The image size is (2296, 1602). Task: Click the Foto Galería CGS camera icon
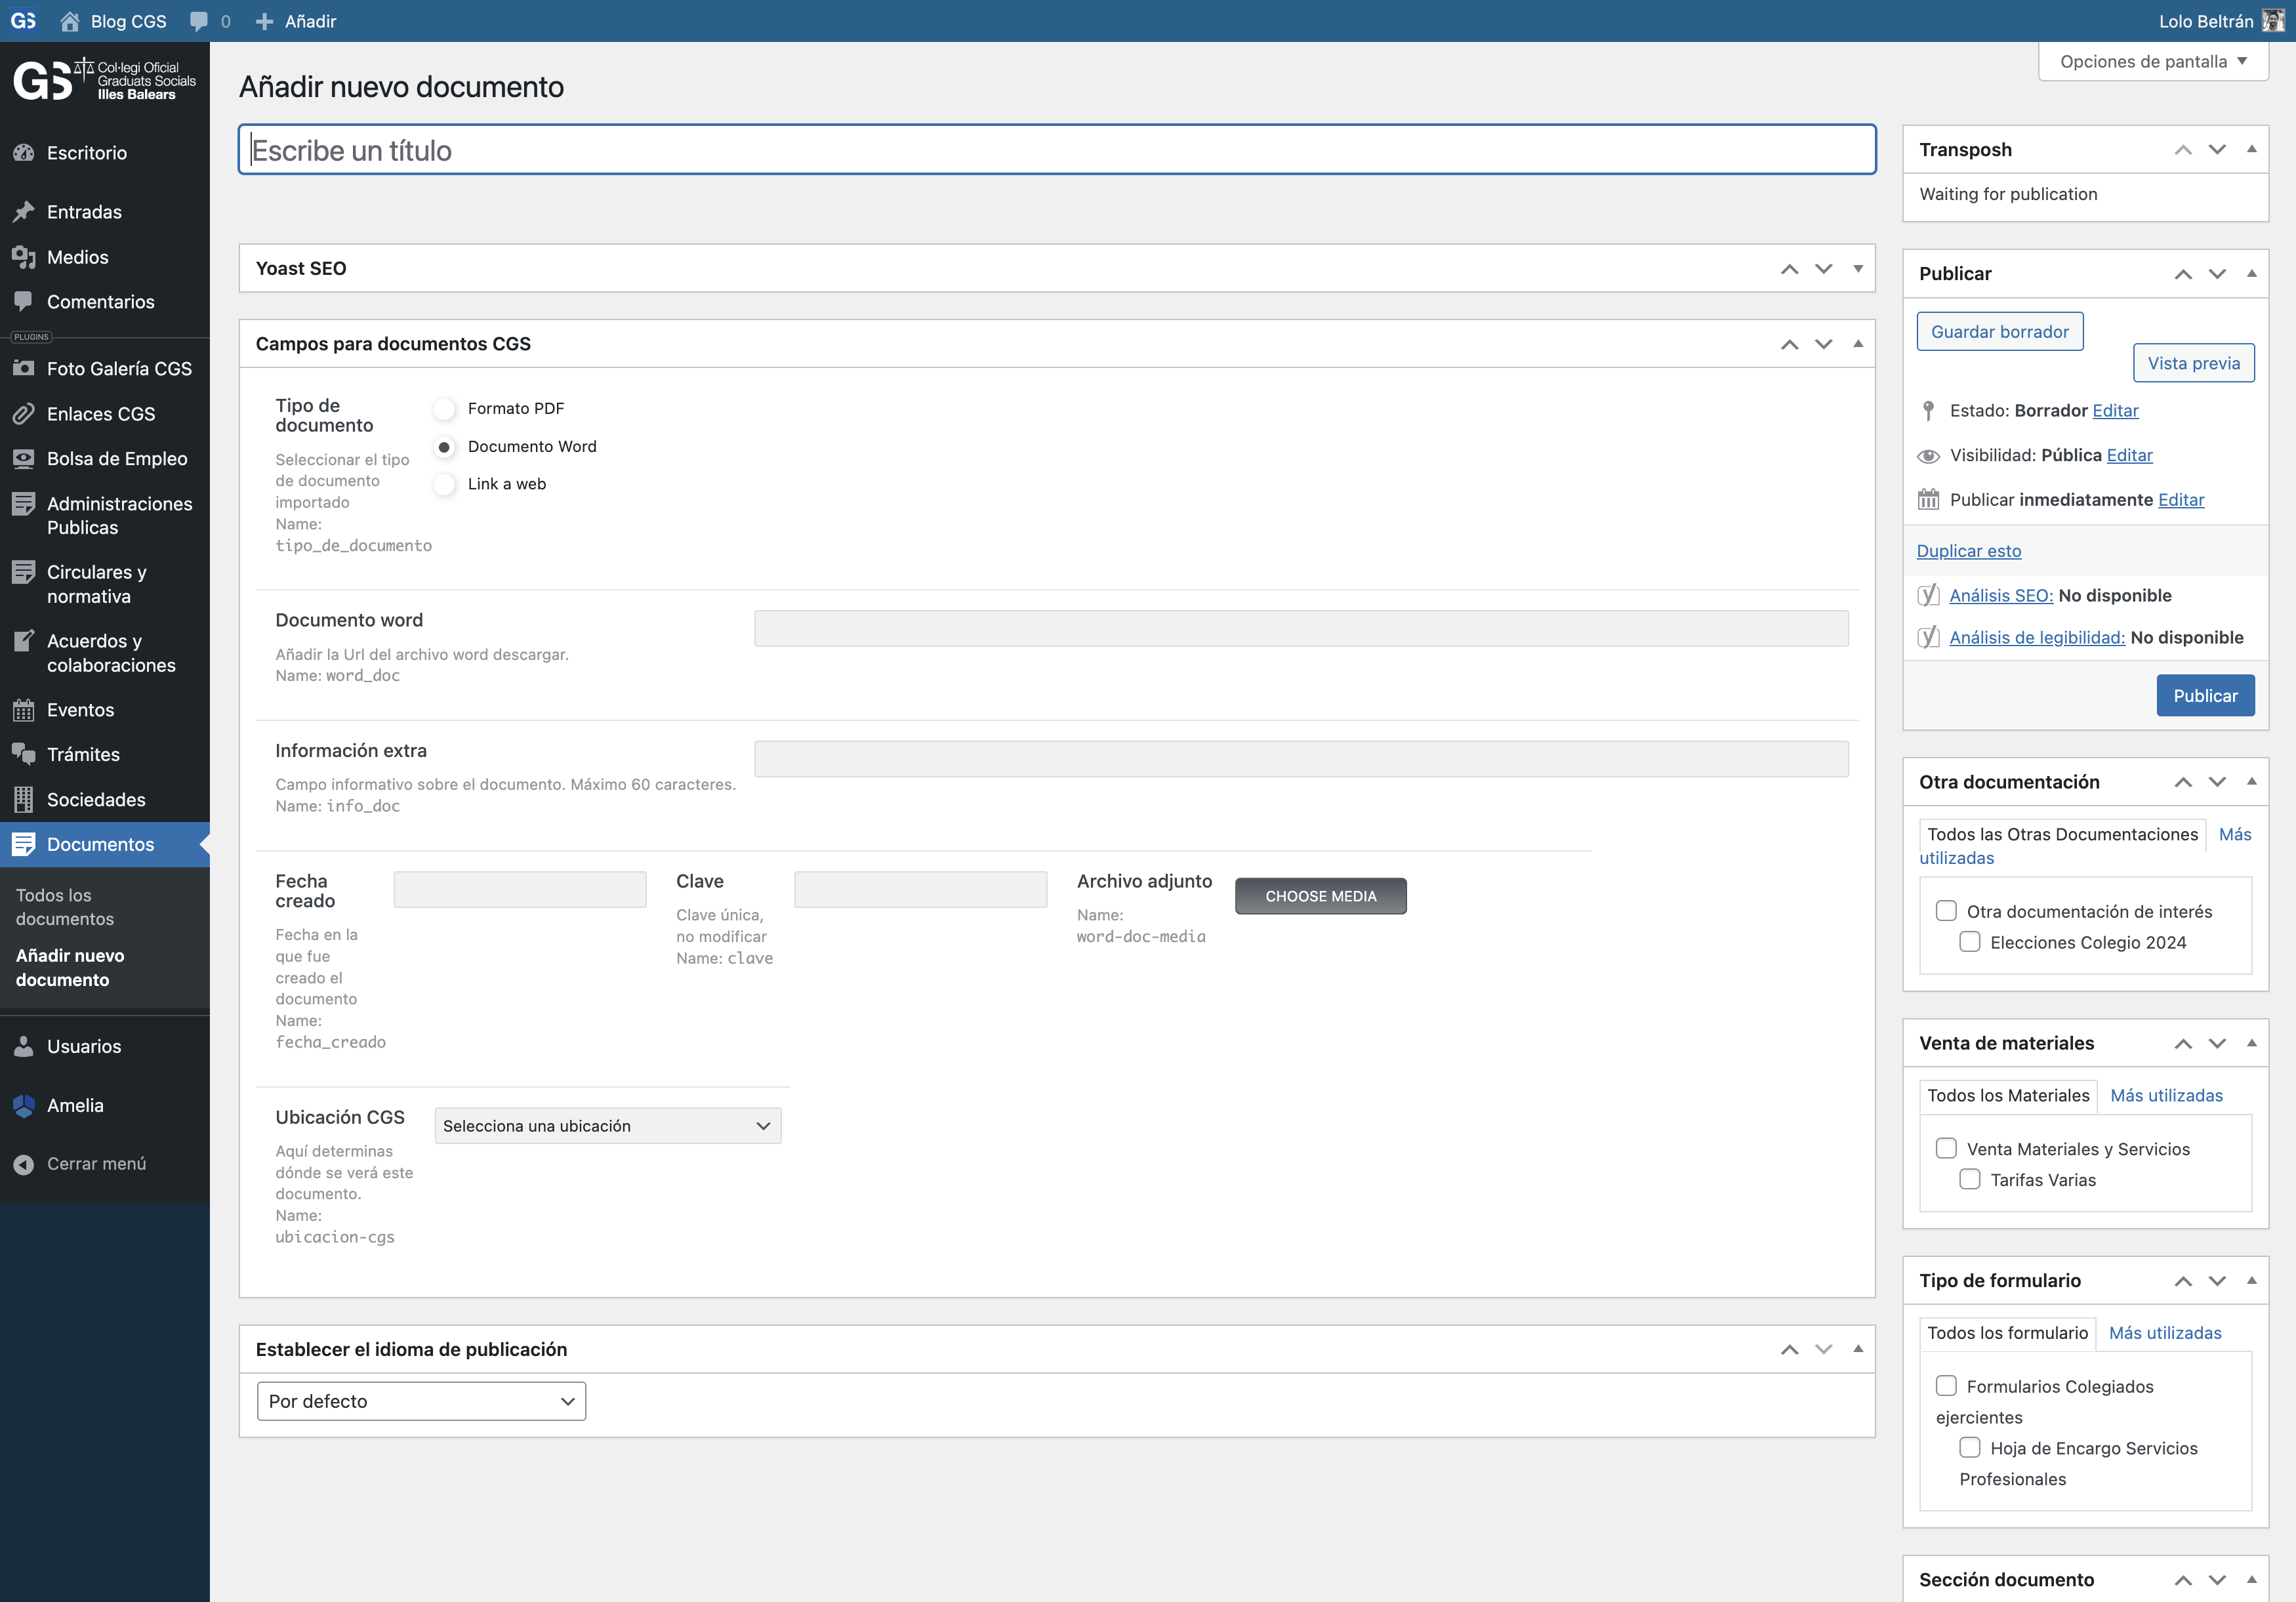tap(24, 368)
